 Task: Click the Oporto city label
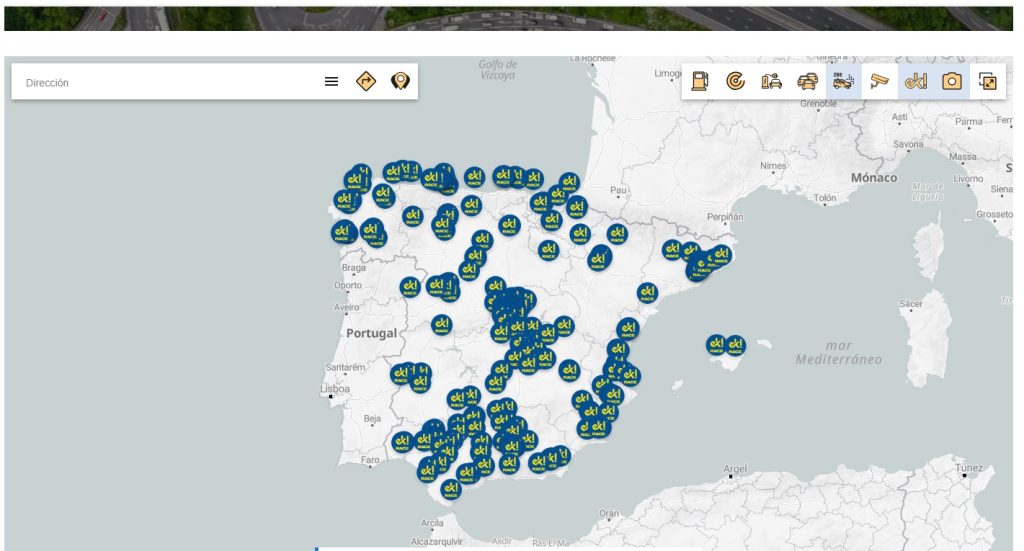click(348, 285)
